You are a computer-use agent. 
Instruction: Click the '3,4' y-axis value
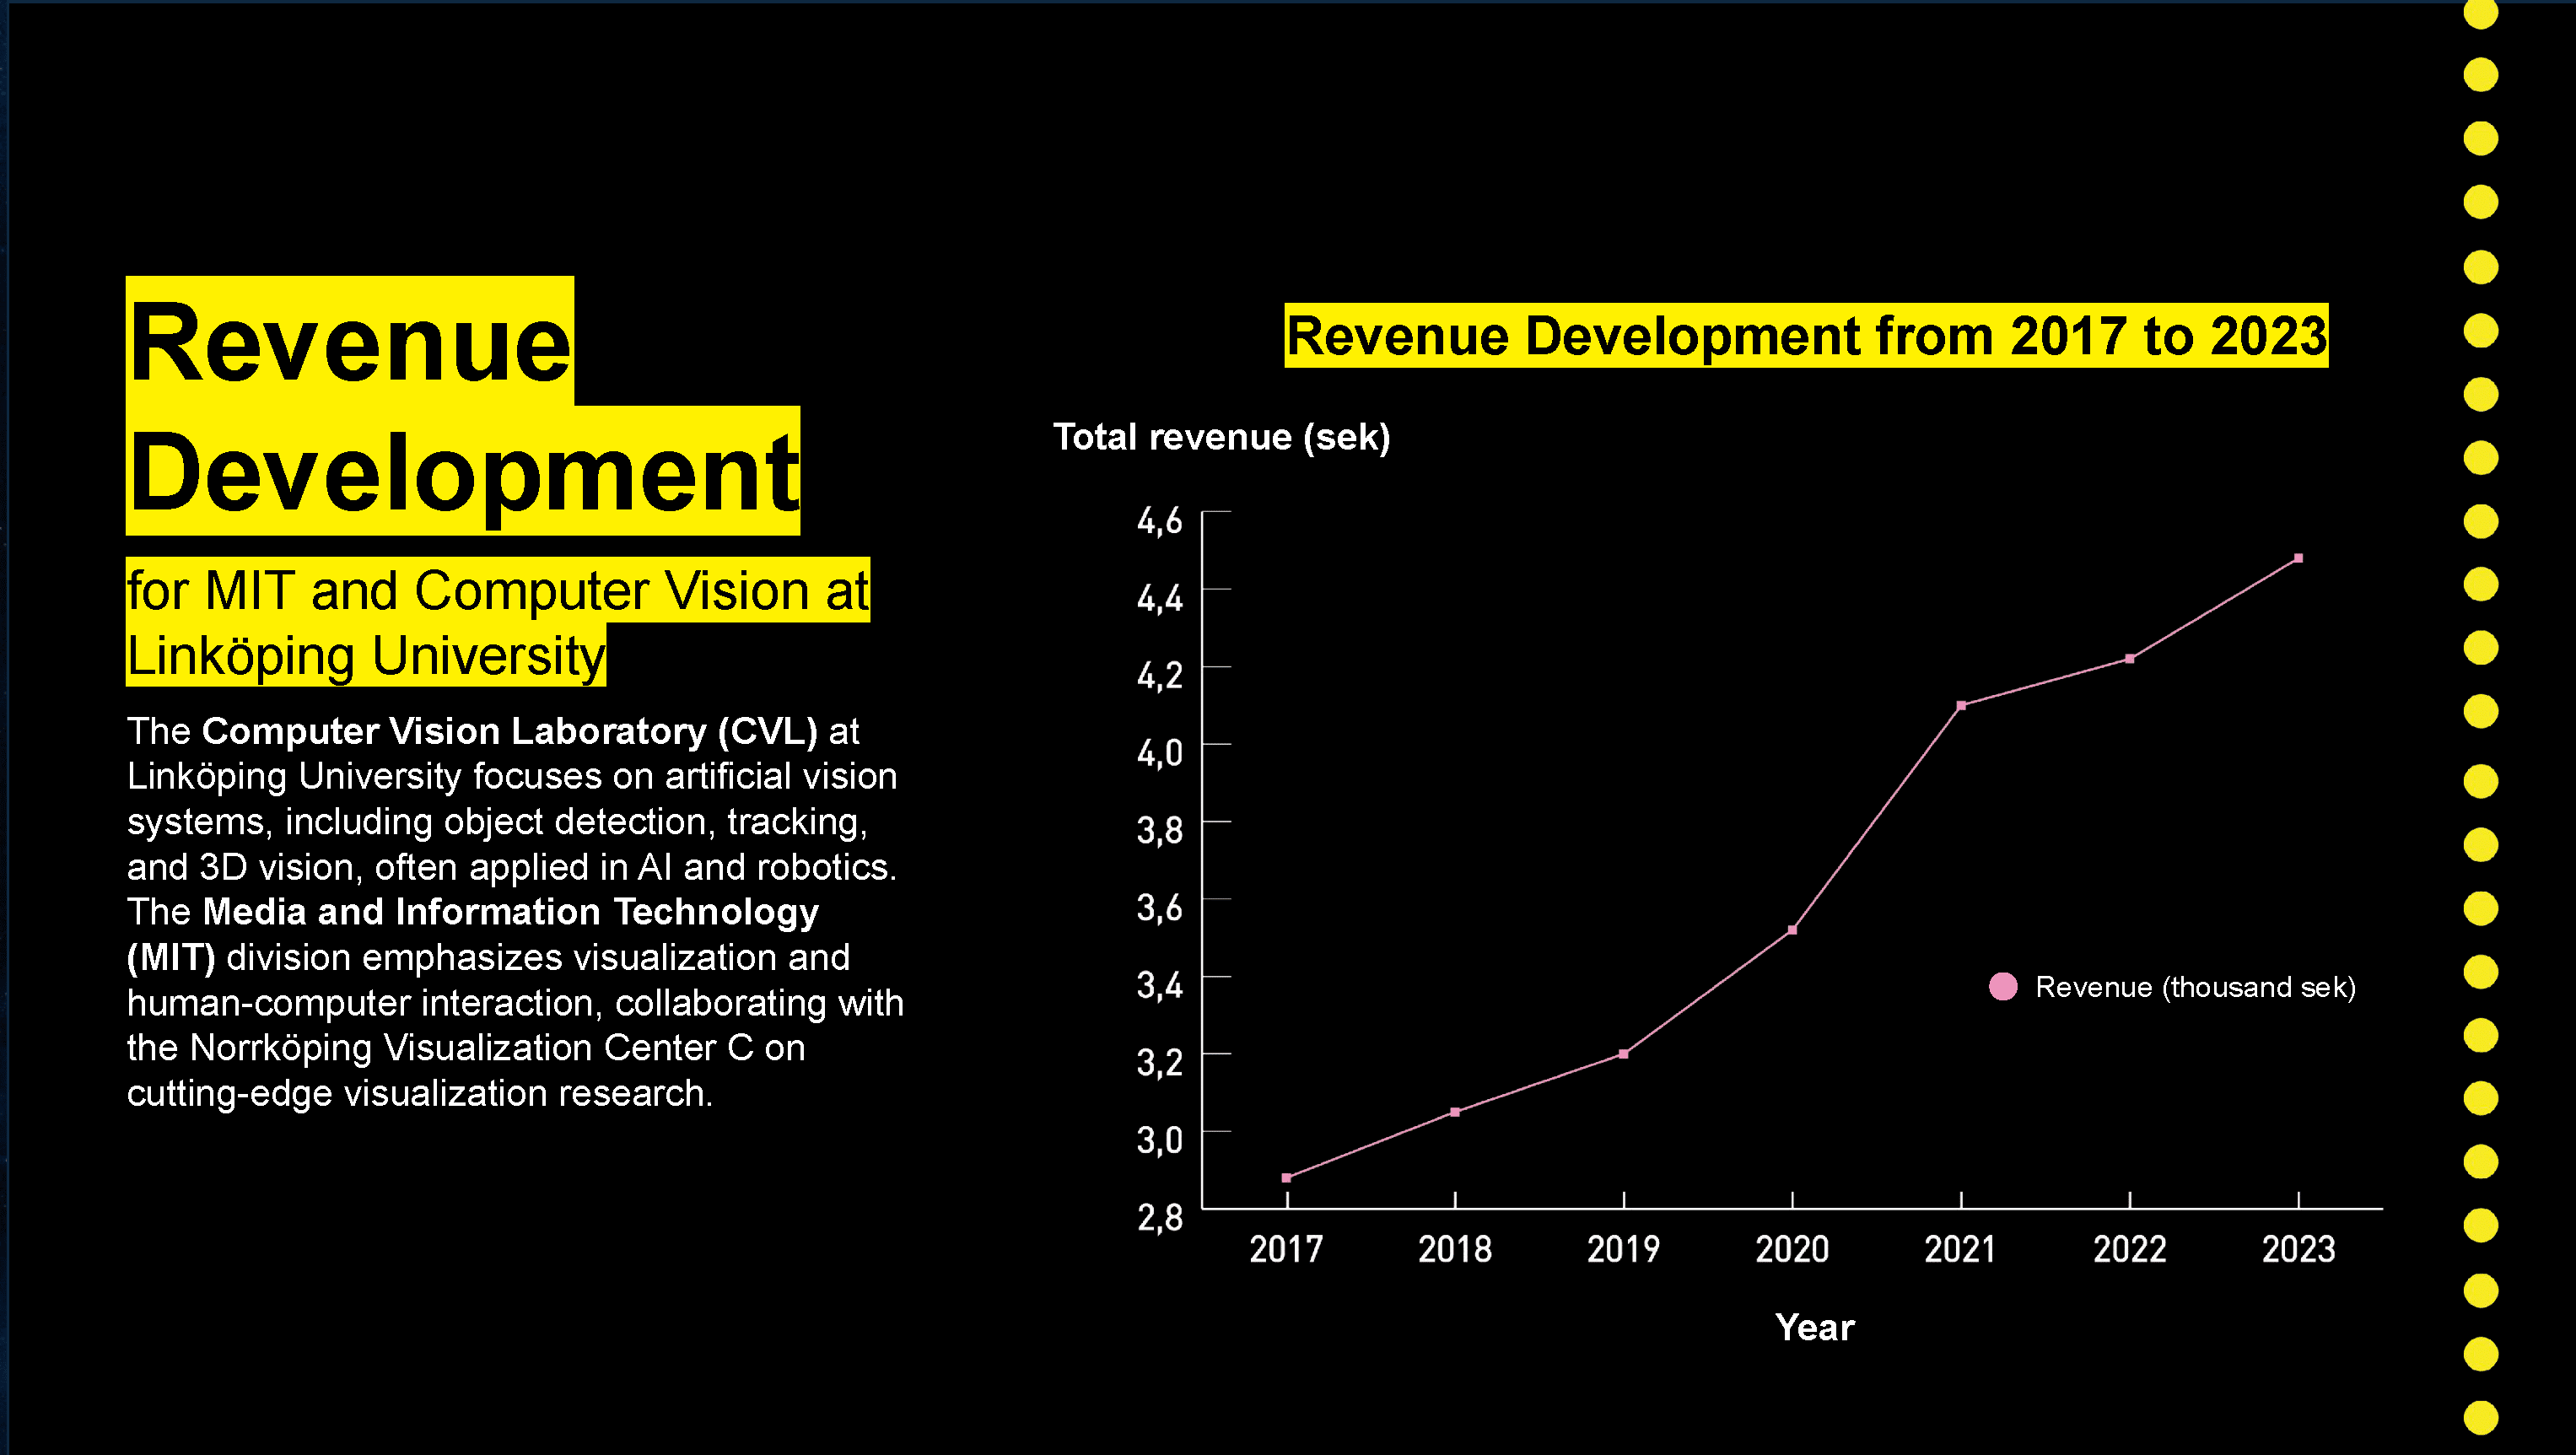(1160, 986)
